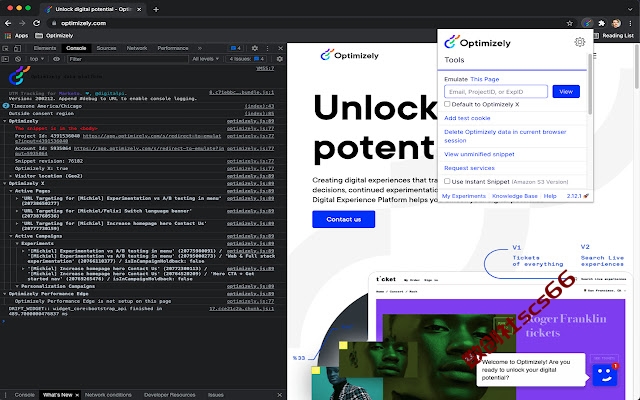
Task: Focus the console Filter field
Action: [x=127, y=59]
